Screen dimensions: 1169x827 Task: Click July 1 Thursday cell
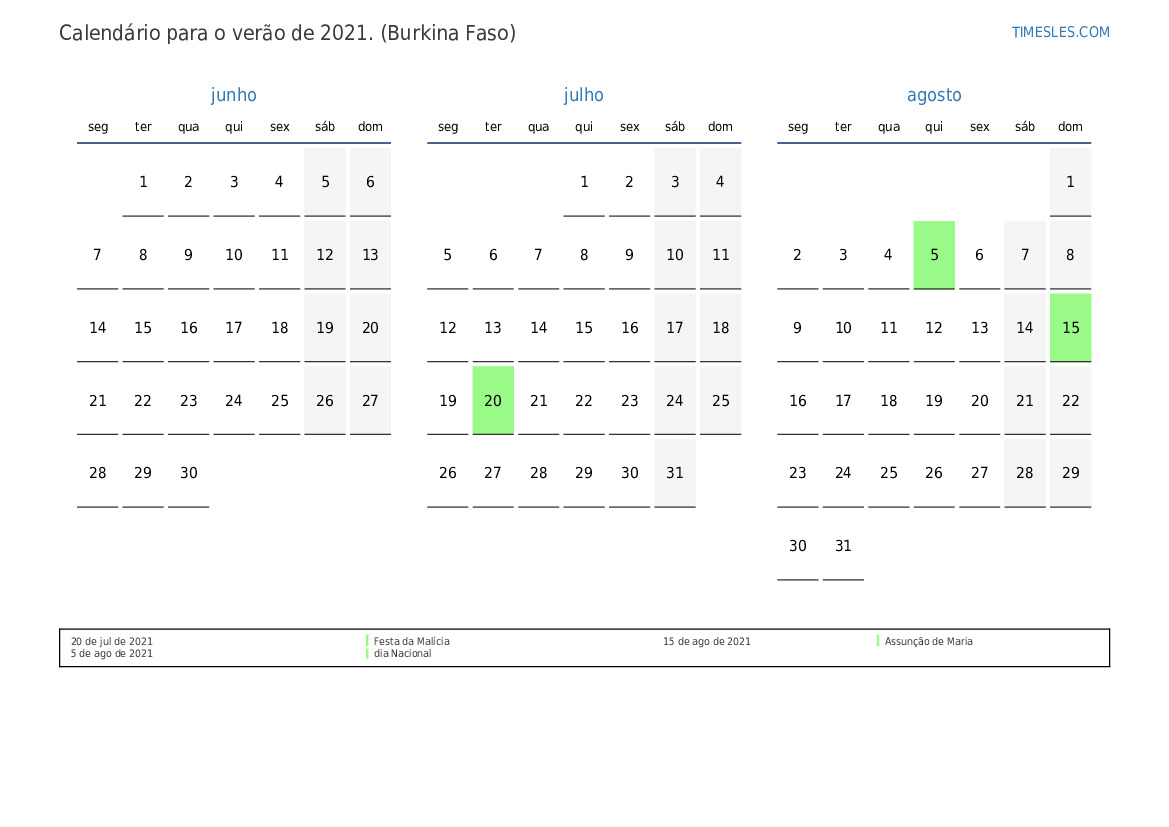[x=584, y=182]
